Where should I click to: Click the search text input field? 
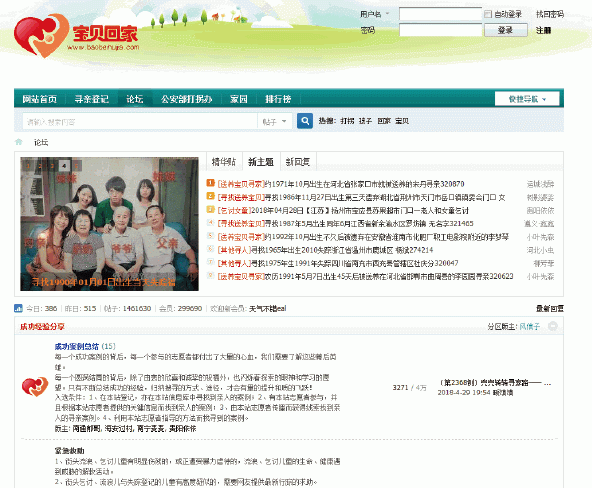click(140, 122)
